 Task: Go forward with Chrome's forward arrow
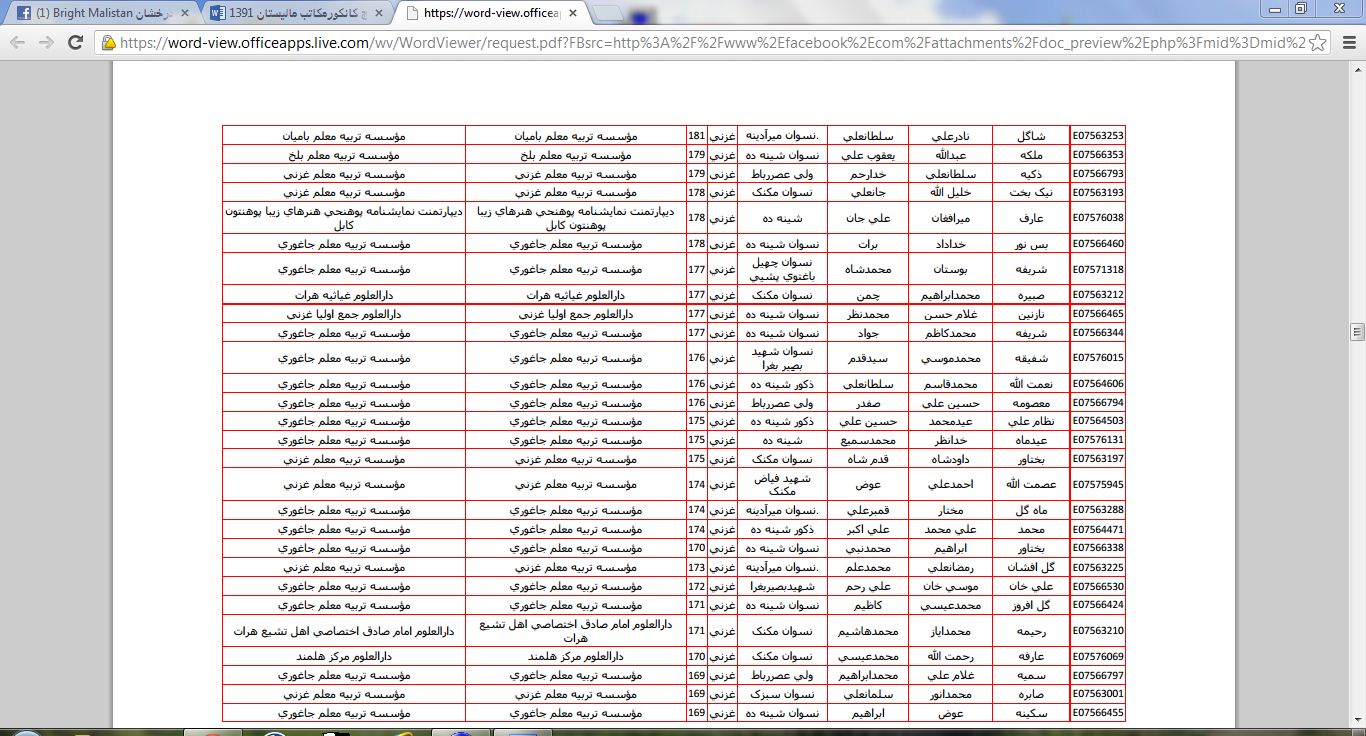pos(46,43)
